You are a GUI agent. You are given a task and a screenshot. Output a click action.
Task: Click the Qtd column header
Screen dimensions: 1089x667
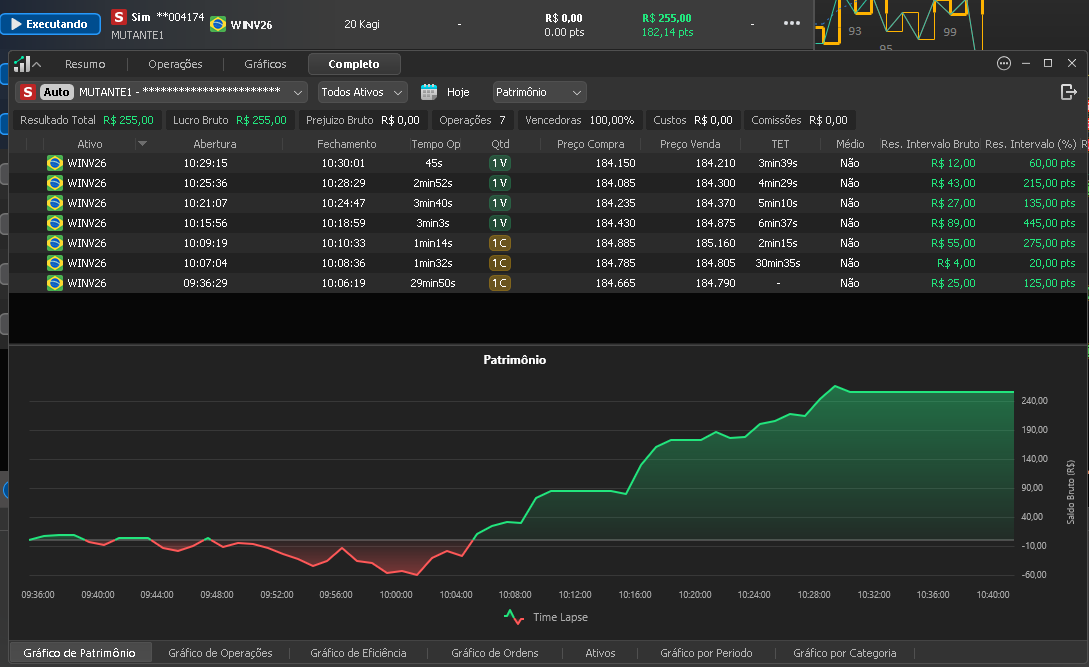(500, 144)
